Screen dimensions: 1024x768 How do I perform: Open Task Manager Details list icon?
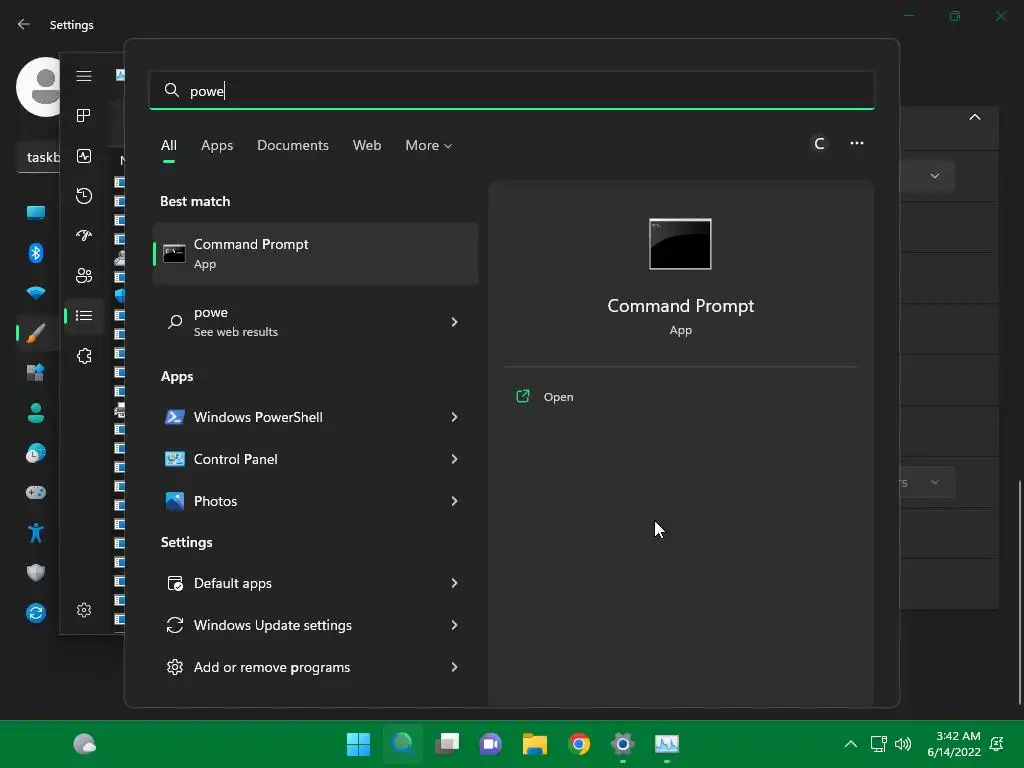pos(84,316)
